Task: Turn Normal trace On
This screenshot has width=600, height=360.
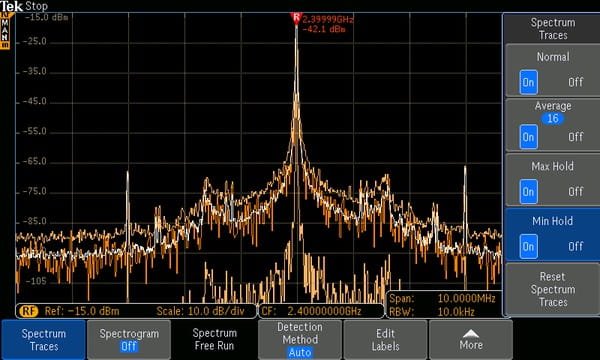Action: pyautogui.click(x=528, y=82)
